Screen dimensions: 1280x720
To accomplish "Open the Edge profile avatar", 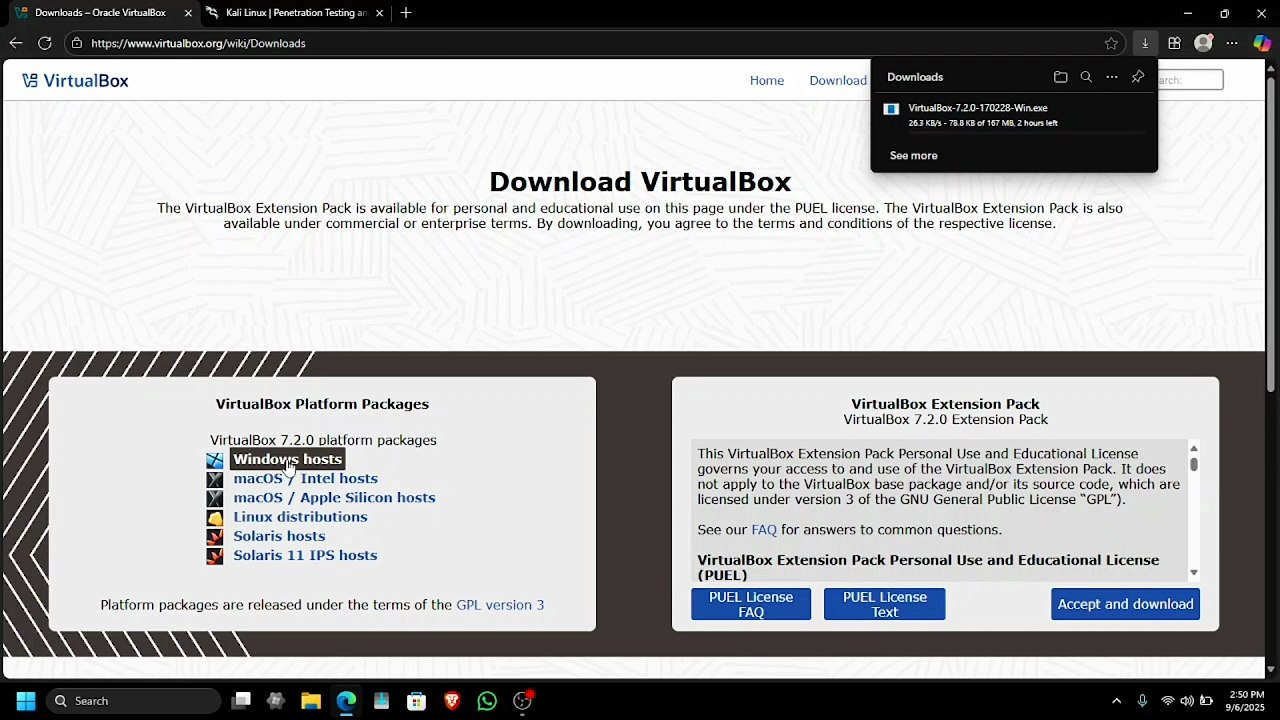I will 1203,43.
